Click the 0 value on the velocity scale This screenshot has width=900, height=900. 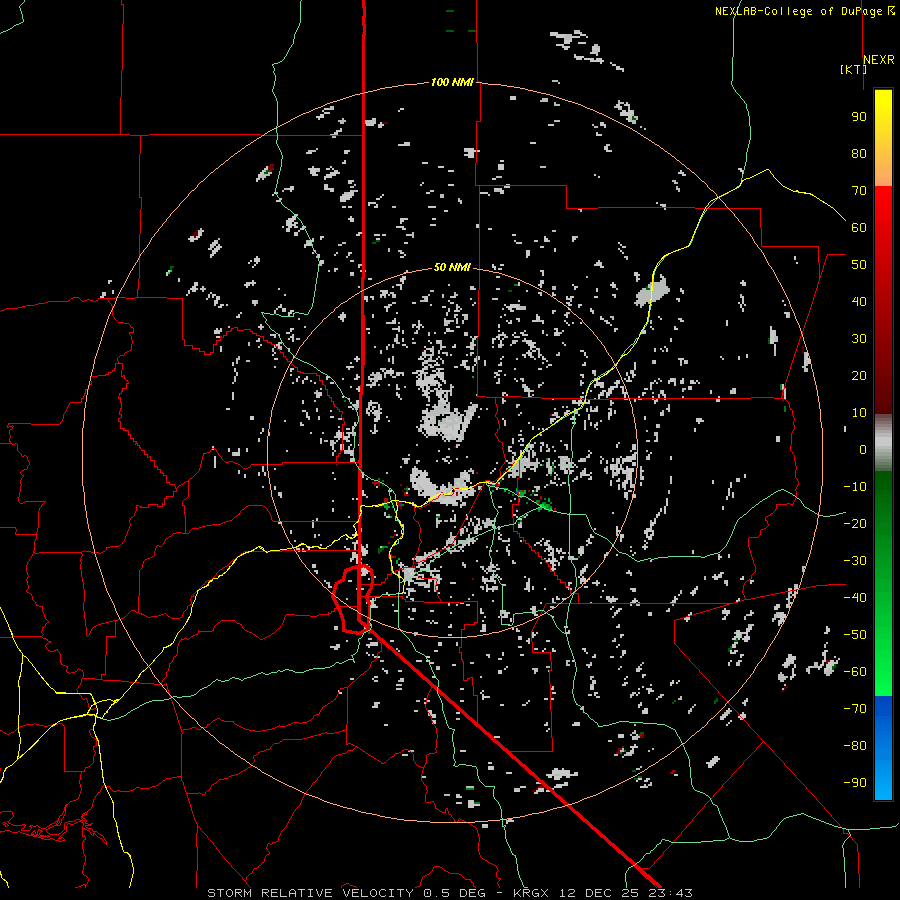tap(863, 449)
